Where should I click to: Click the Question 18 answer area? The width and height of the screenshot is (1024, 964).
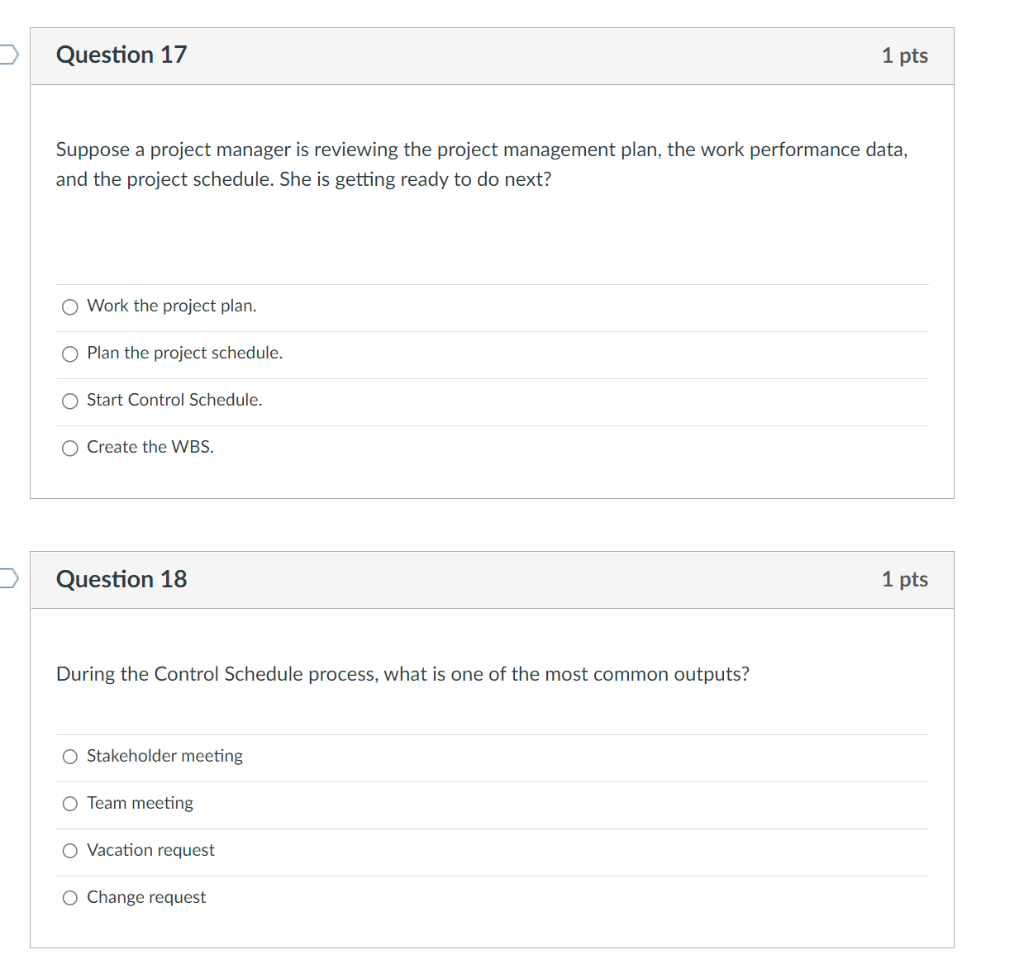[490, 827]
